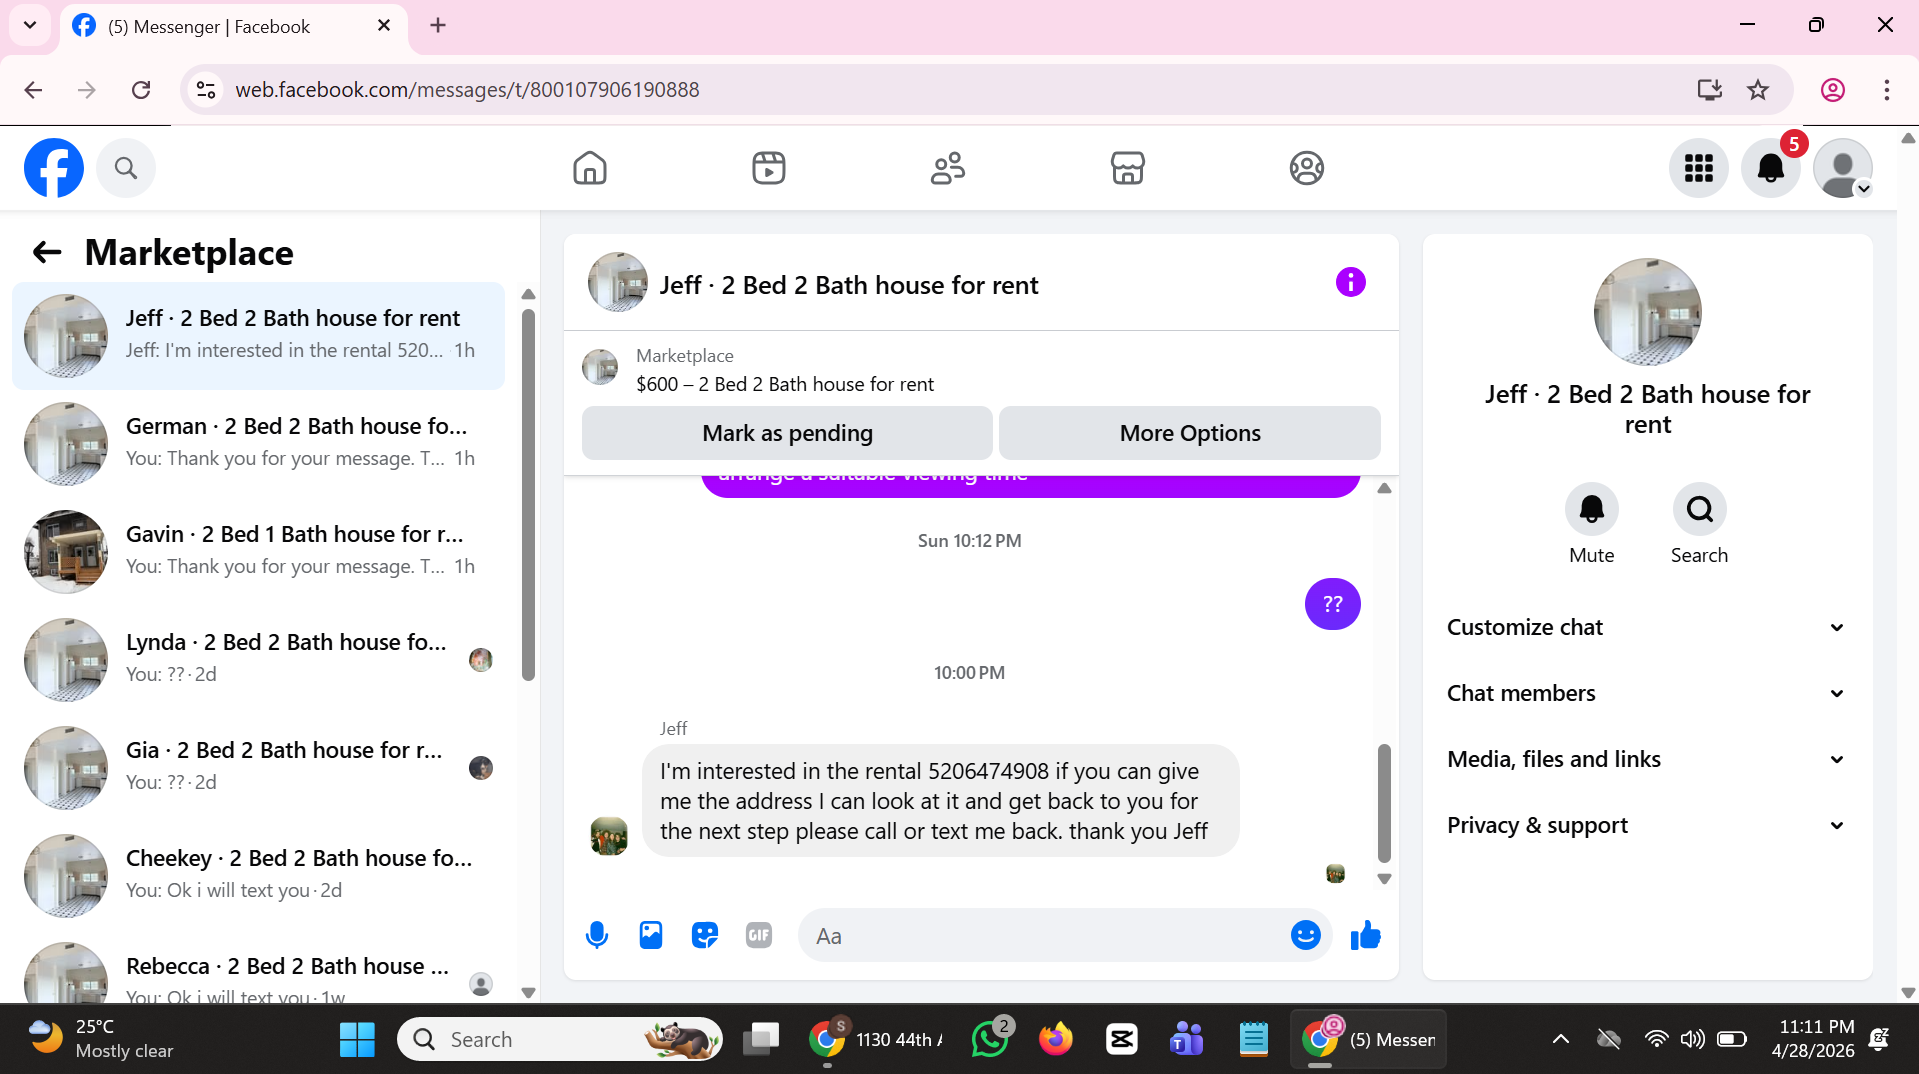Expand Privacy & support section
This screenshot has height=1074, width=1919.
pyautogui.click(x=1646, y=825)
